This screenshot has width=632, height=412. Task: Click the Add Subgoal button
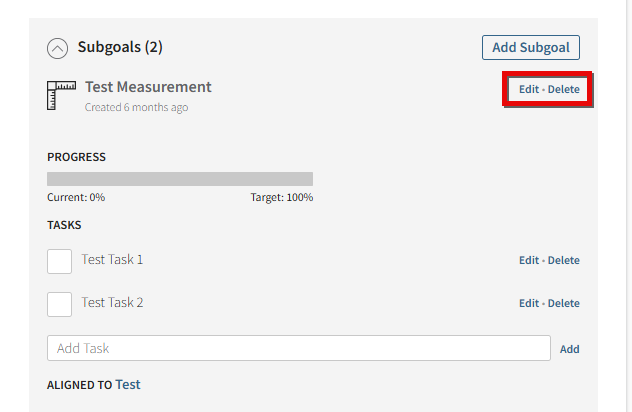coord(531,48)
